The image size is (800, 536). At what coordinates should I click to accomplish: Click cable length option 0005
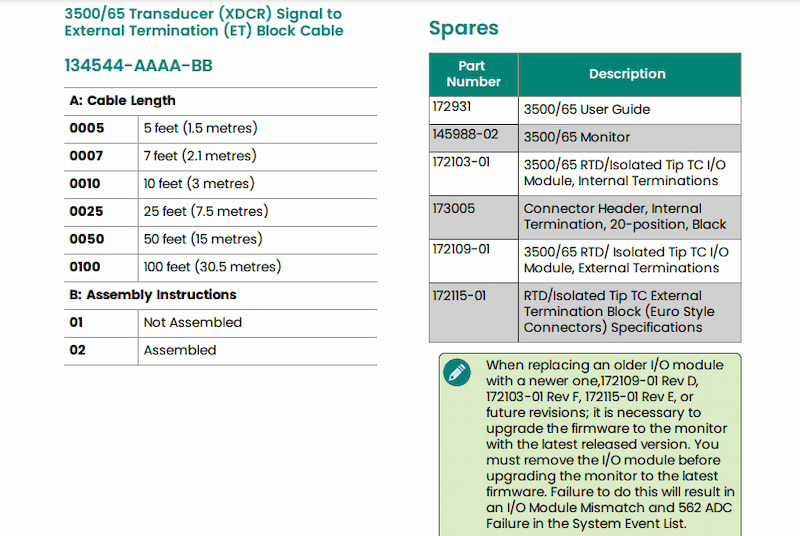(87, 128)
